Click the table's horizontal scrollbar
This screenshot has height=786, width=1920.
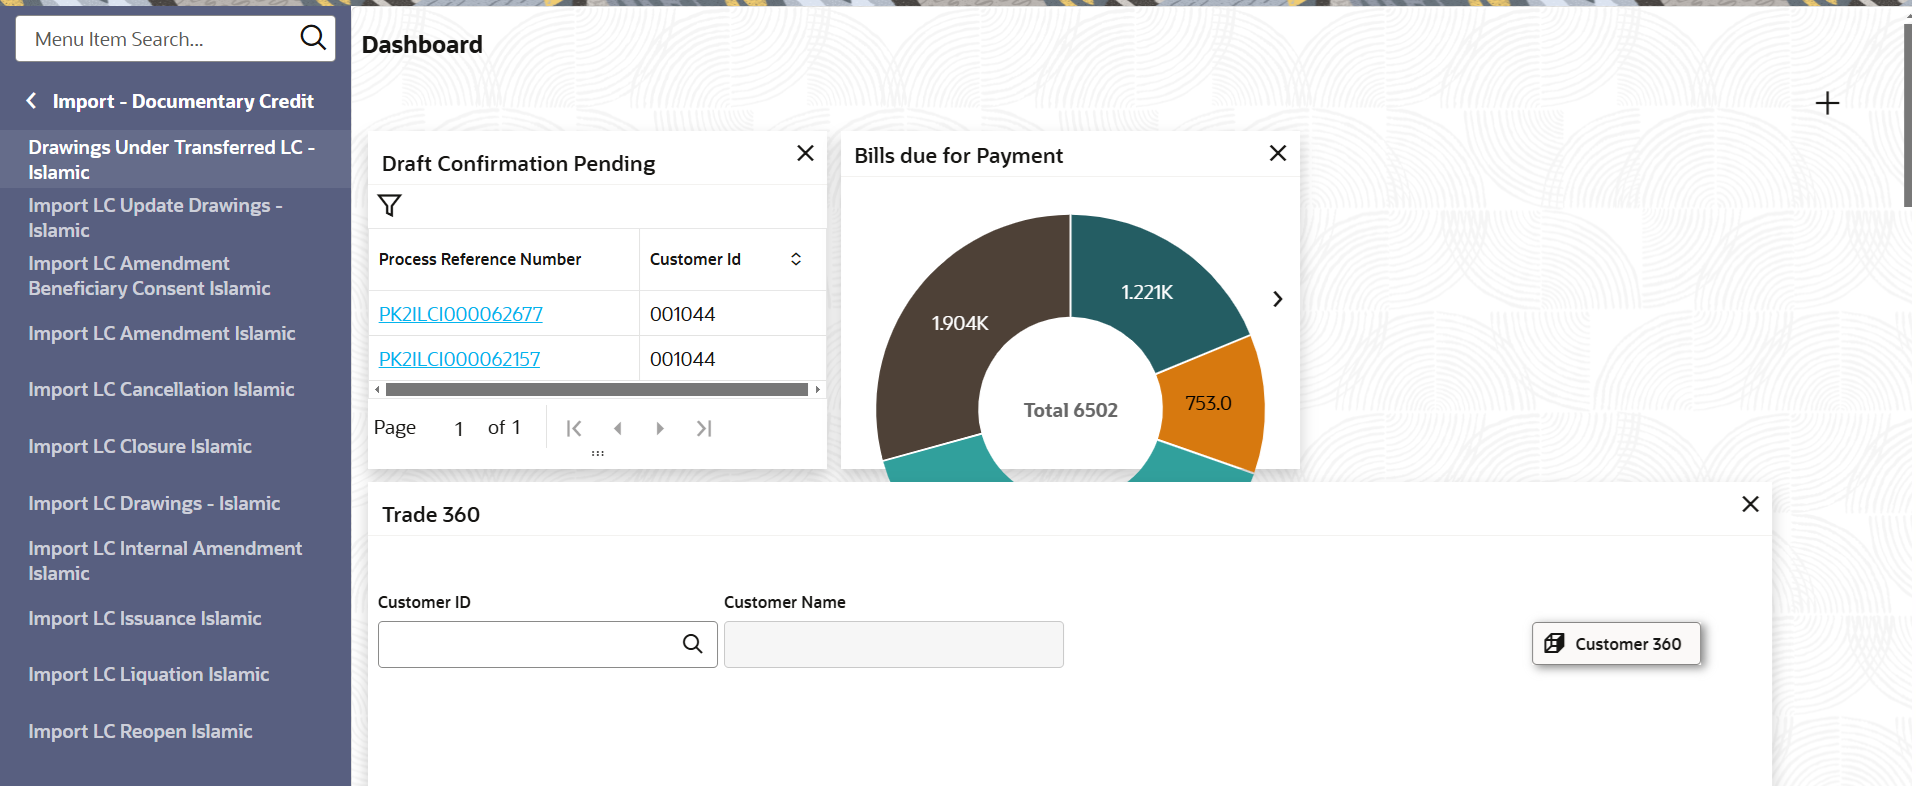(x=597, y=389)
